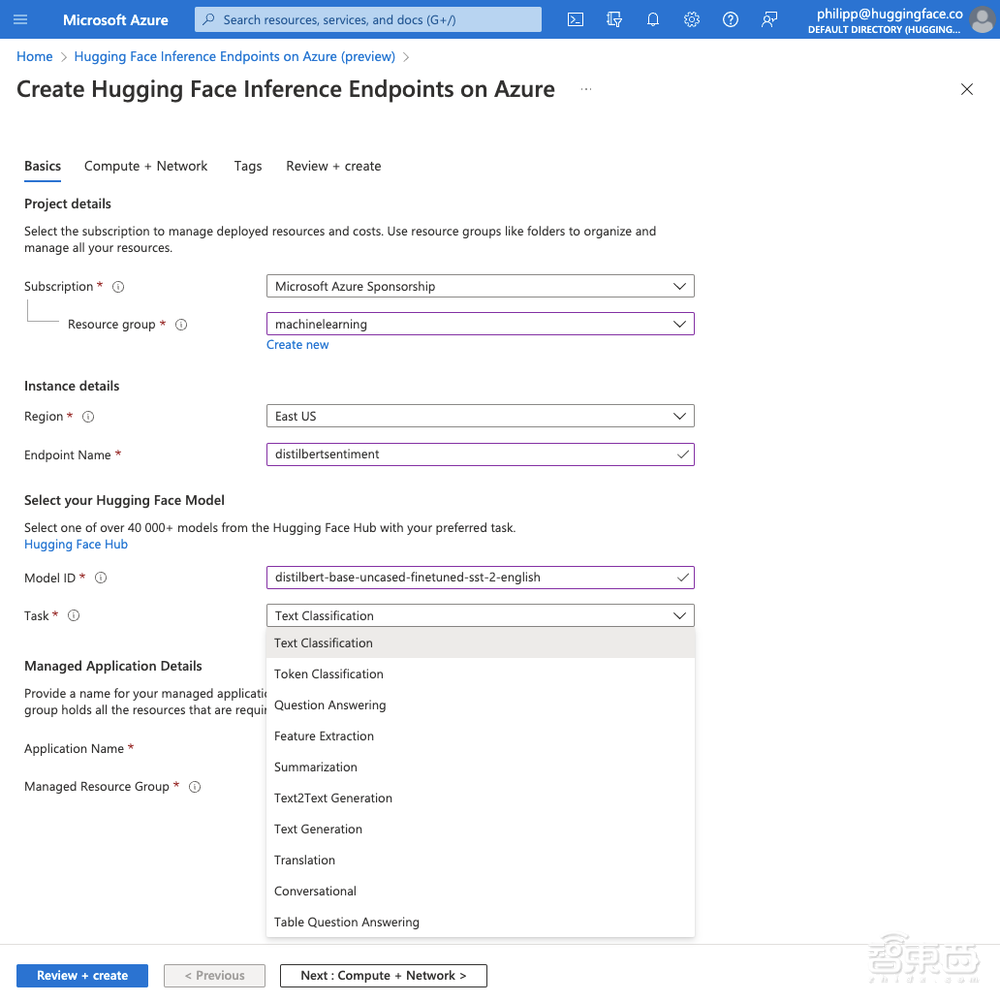1000x1002 pixels.
Task: Expand the Subscription dropdown
Action: 480,286
